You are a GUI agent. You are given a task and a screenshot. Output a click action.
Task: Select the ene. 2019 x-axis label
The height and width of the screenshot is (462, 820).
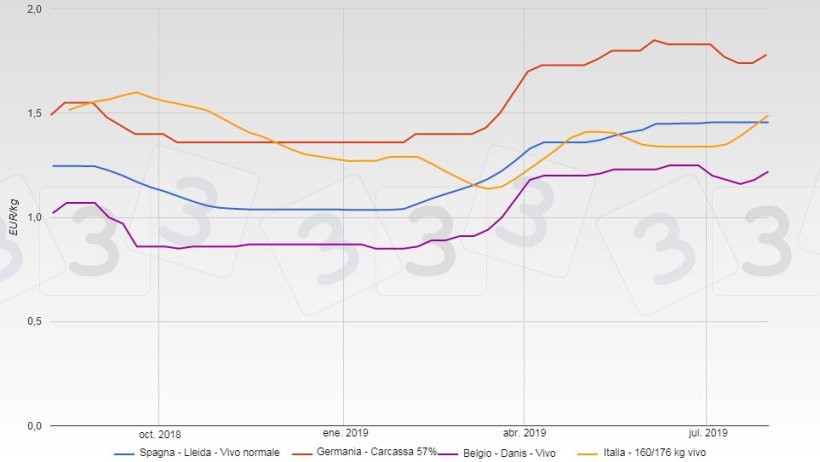343,434
